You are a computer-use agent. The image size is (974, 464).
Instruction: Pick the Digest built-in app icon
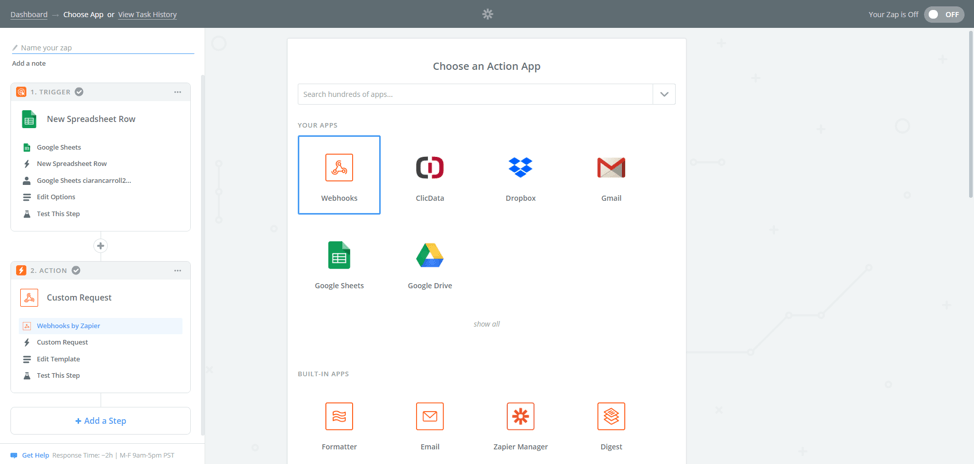611,416
